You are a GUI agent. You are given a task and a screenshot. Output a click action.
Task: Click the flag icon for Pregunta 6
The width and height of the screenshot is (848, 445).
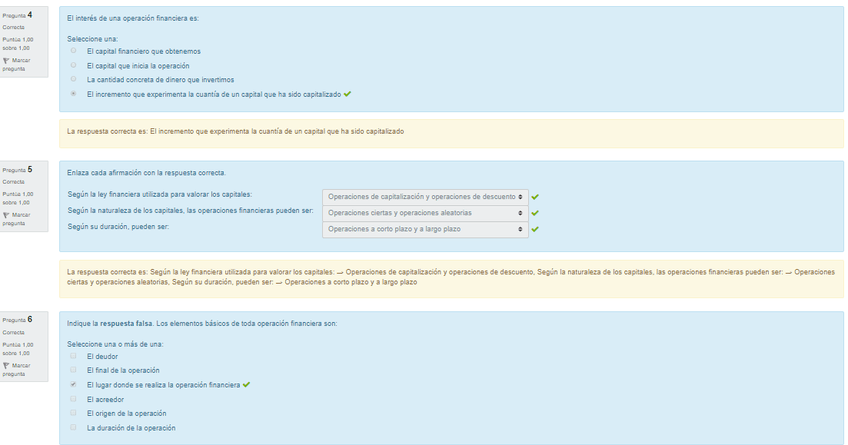7,365
